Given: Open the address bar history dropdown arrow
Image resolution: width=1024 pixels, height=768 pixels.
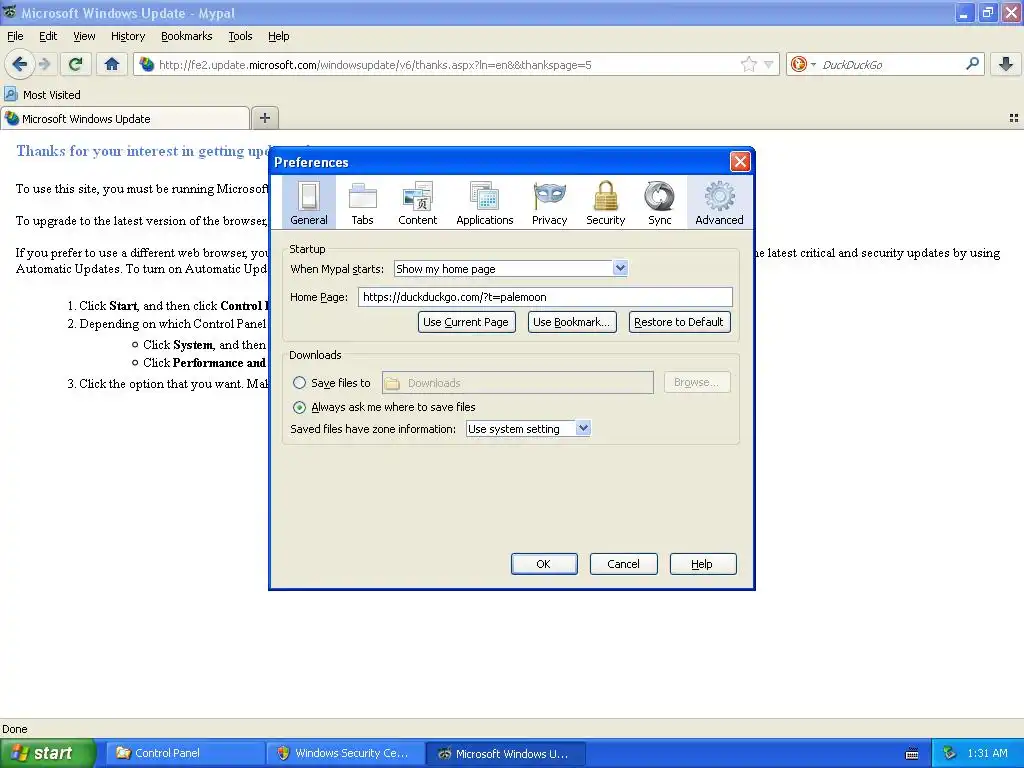Looking at the screenshot, I should point(769,64).
